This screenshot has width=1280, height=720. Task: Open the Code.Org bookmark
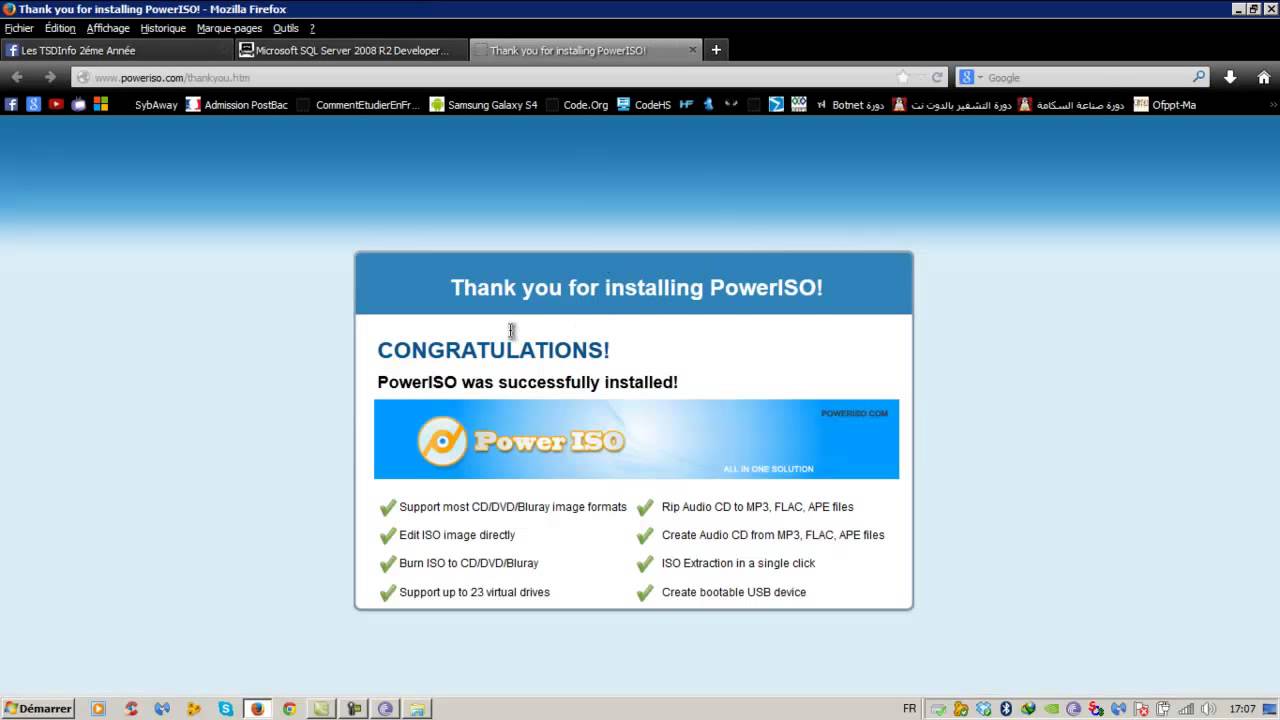(x=577, y=104)
